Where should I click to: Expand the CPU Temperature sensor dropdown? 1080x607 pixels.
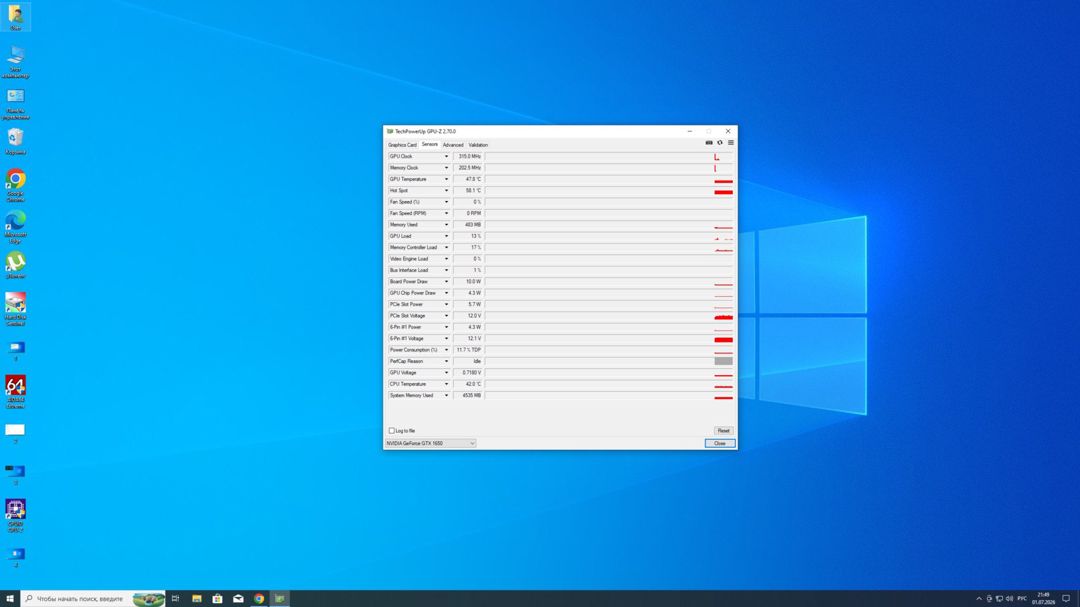pos(446,384)
